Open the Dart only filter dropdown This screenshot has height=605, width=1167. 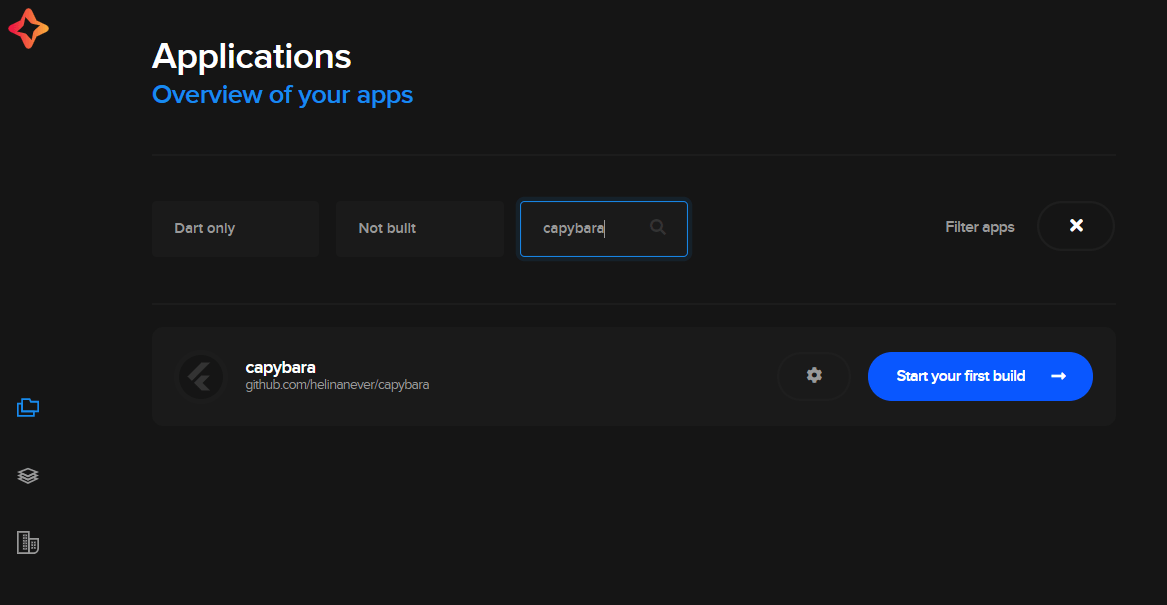(x=235, y=228)
